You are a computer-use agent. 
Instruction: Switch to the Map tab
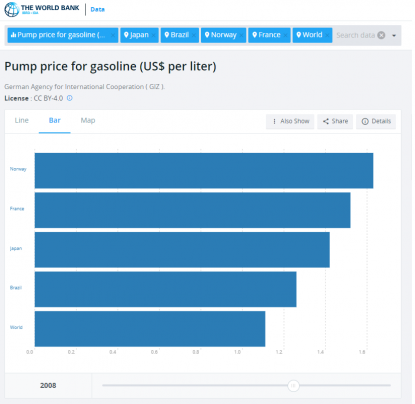(88, 120)
